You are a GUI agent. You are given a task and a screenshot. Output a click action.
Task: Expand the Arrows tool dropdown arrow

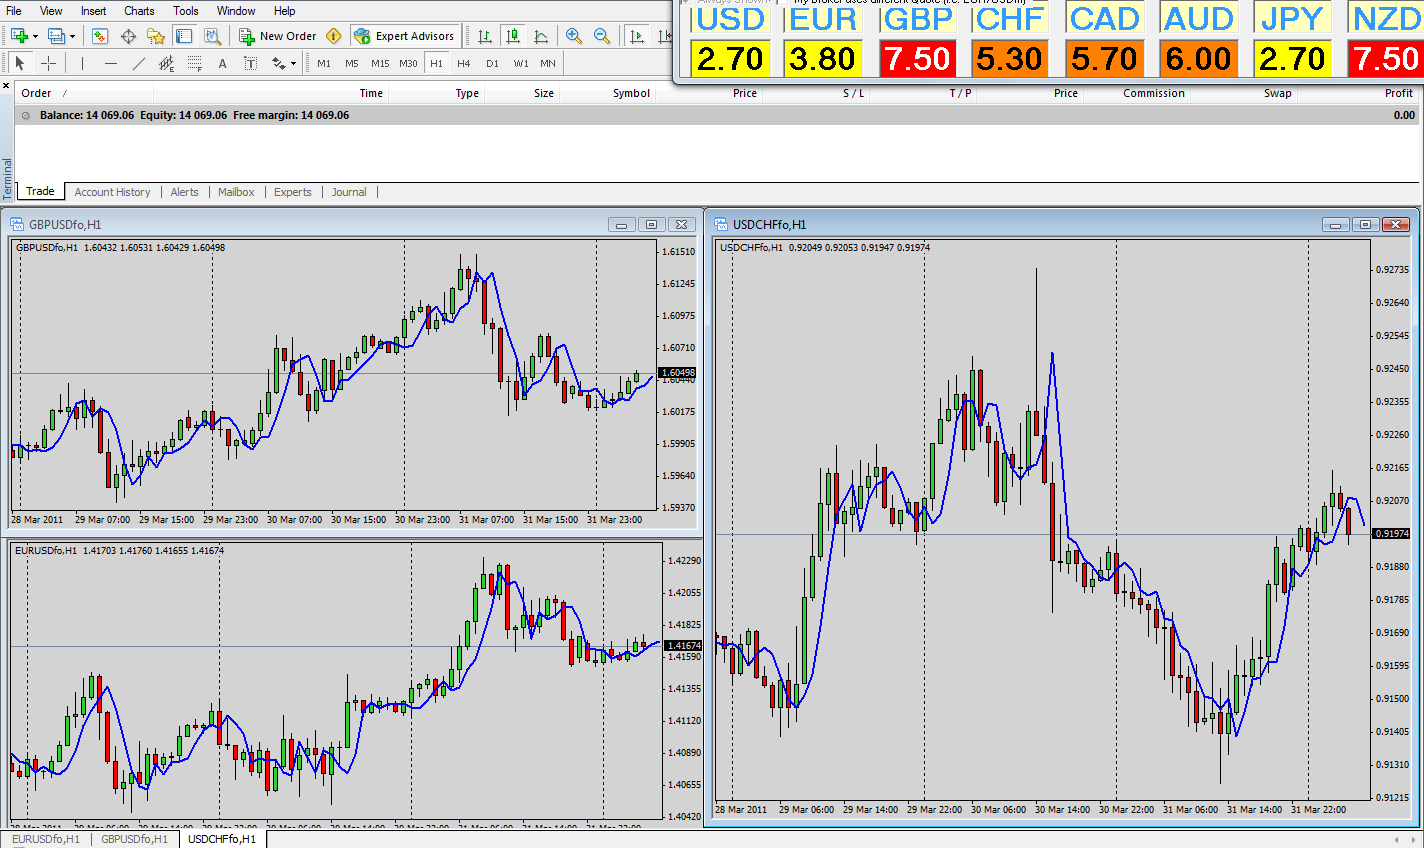click(293, 63)
